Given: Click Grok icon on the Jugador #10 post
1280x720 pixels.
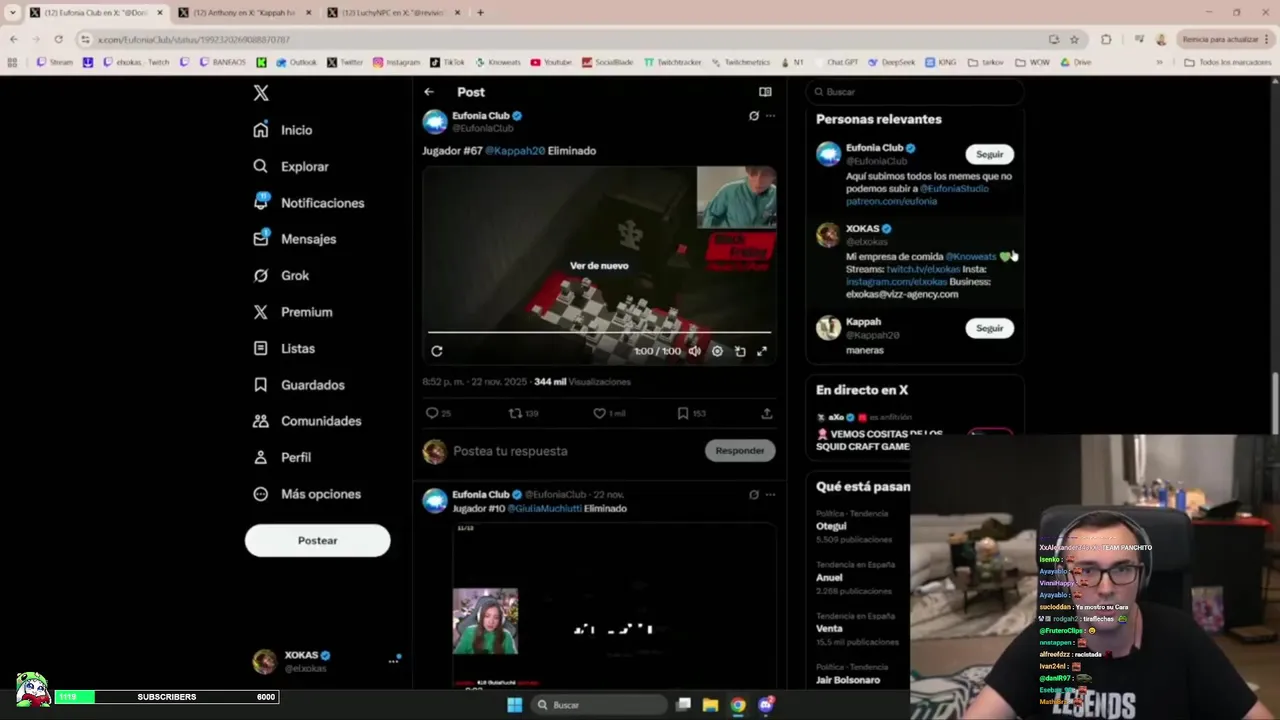Looking at the screenshot, I should click(754, 495).
